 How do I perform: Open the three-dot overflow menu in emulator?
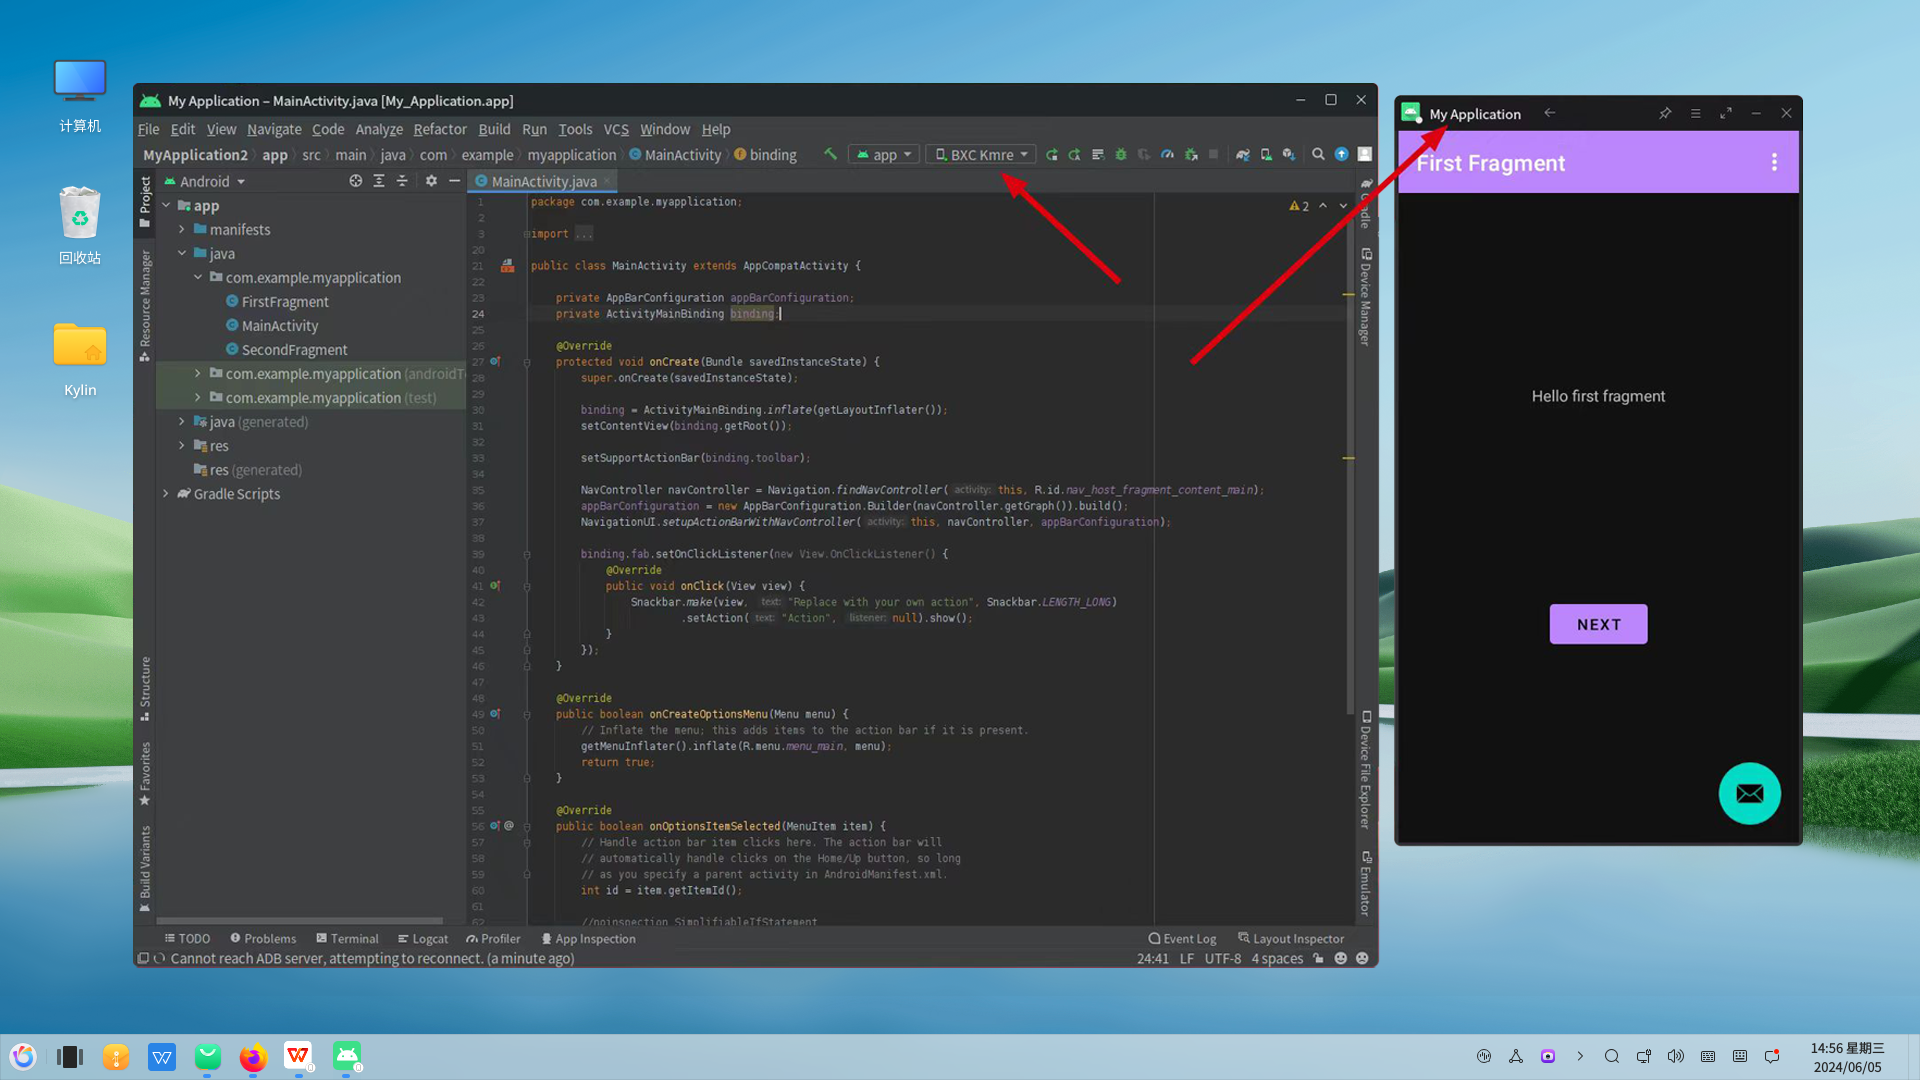pyautogui.click(x=1774, y=162)
